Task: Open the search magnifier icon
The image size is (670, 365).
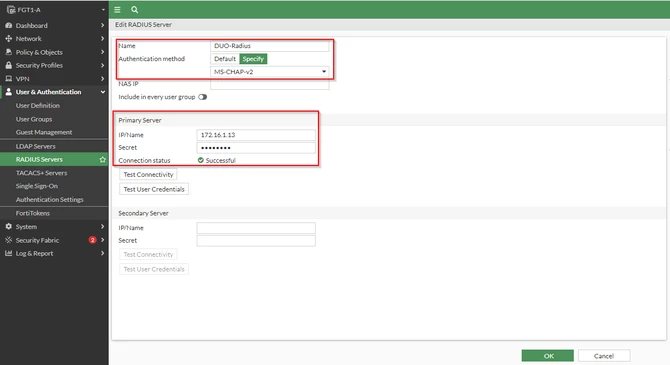Action: point(135,9)
